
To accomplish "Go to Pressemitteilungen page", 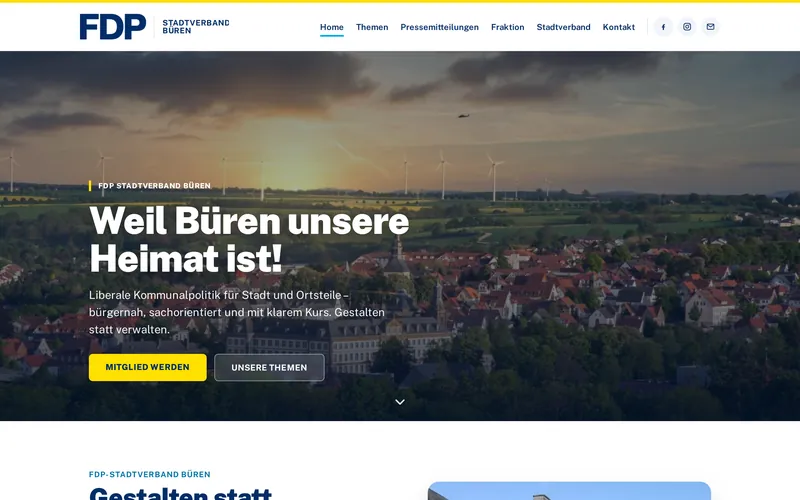I will (439, 27).
